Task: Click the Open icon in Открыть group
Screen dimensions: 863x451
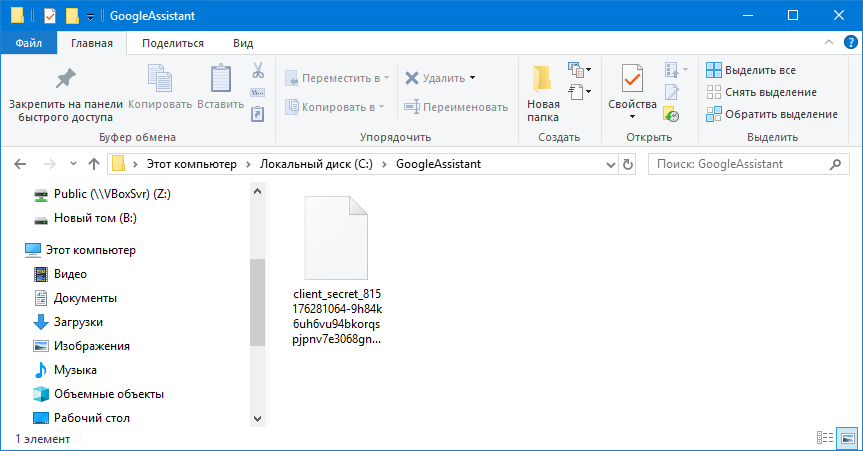Action: [x=671, y=70]
